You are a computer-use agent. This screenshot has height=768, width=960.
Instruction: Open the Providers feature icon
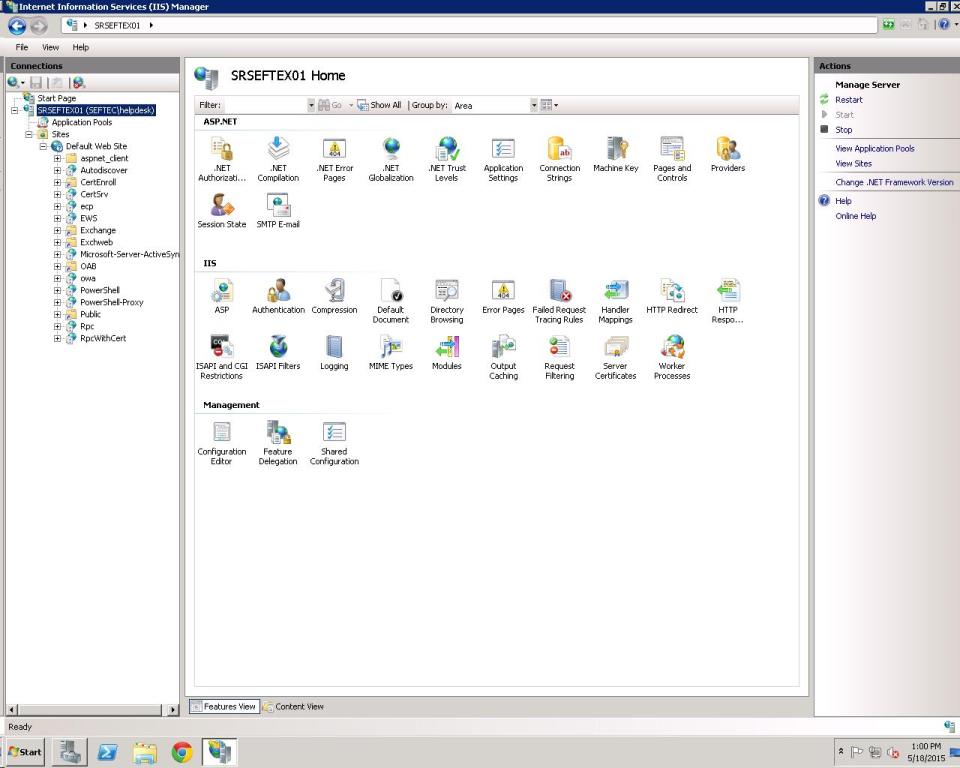click(x=728, y=154)
